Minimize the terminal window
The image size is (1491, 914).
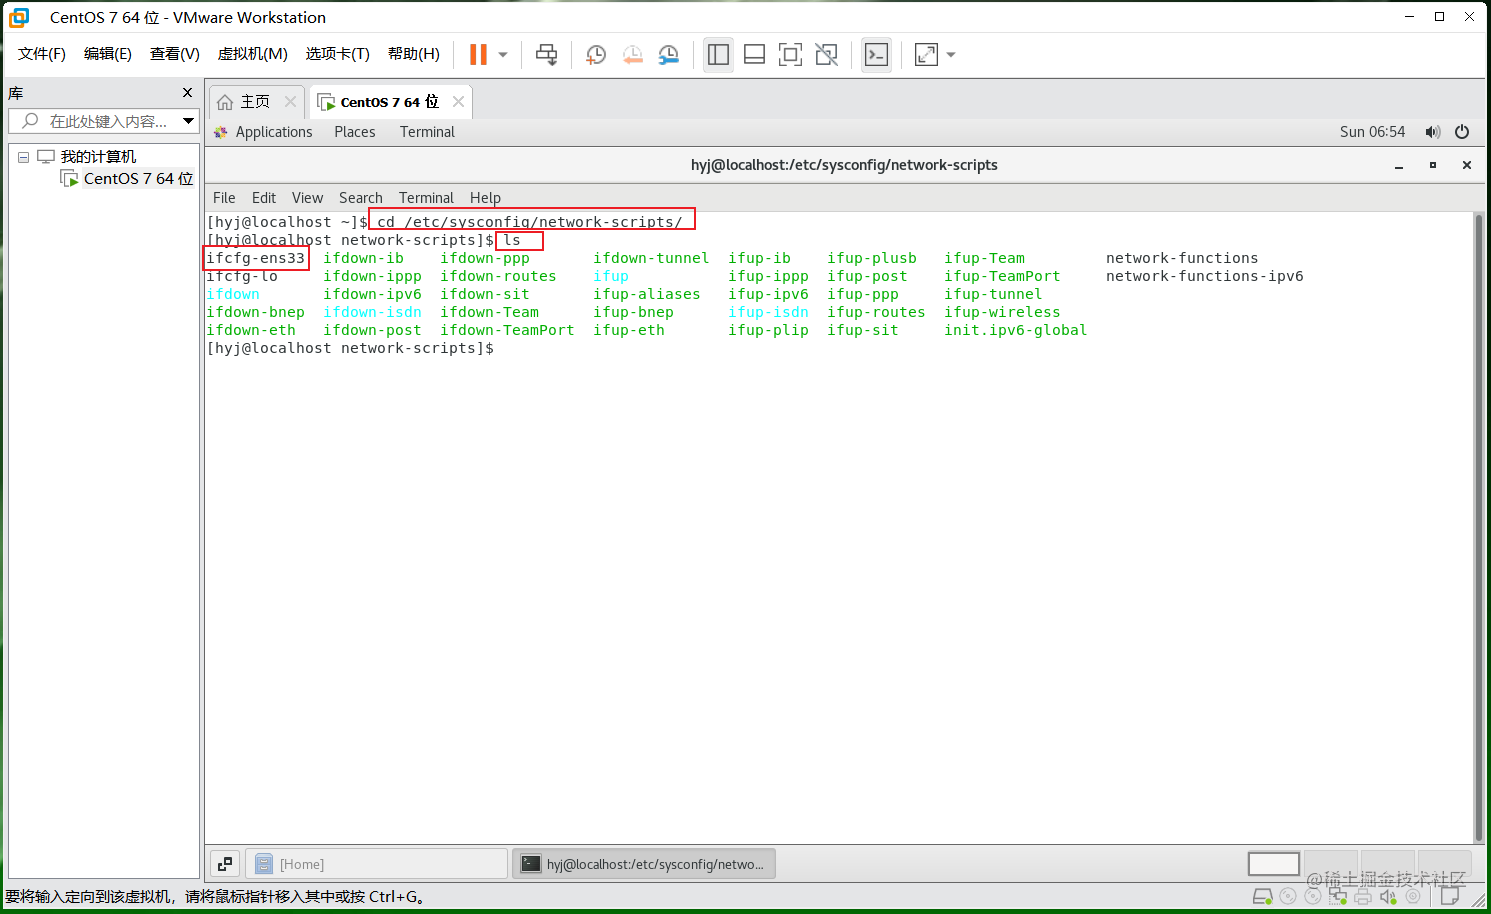[x=1399, y=166]
